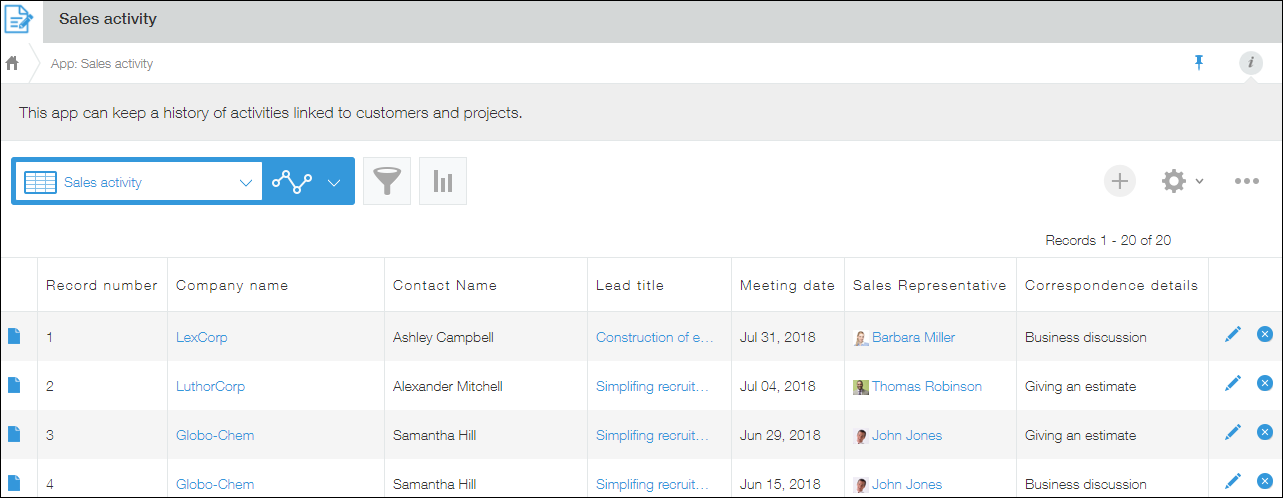Delete record 2 with the X icon
The image size is (1283, 498).
tap(1264, 383)
